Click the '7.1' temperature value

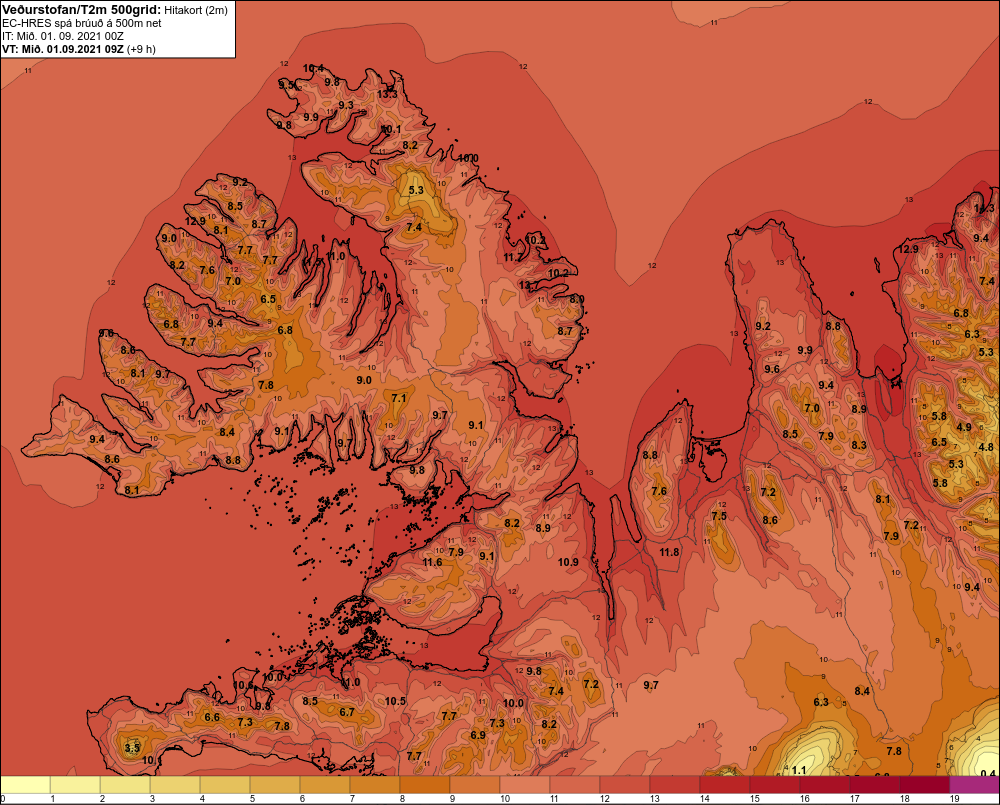(399, 398)
